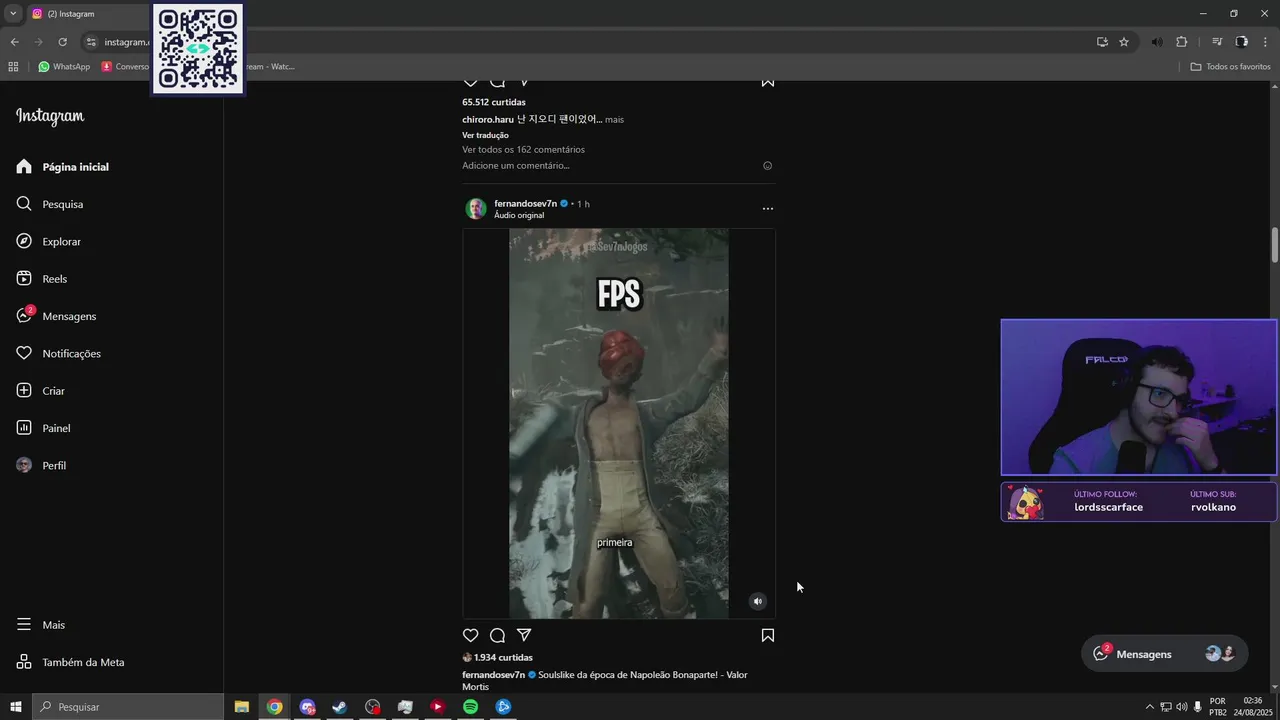The height and width of the screenshot is (720, 1280).
Task: Like the fernandosev7n post with heart icon
Action: tap(471, 635)
